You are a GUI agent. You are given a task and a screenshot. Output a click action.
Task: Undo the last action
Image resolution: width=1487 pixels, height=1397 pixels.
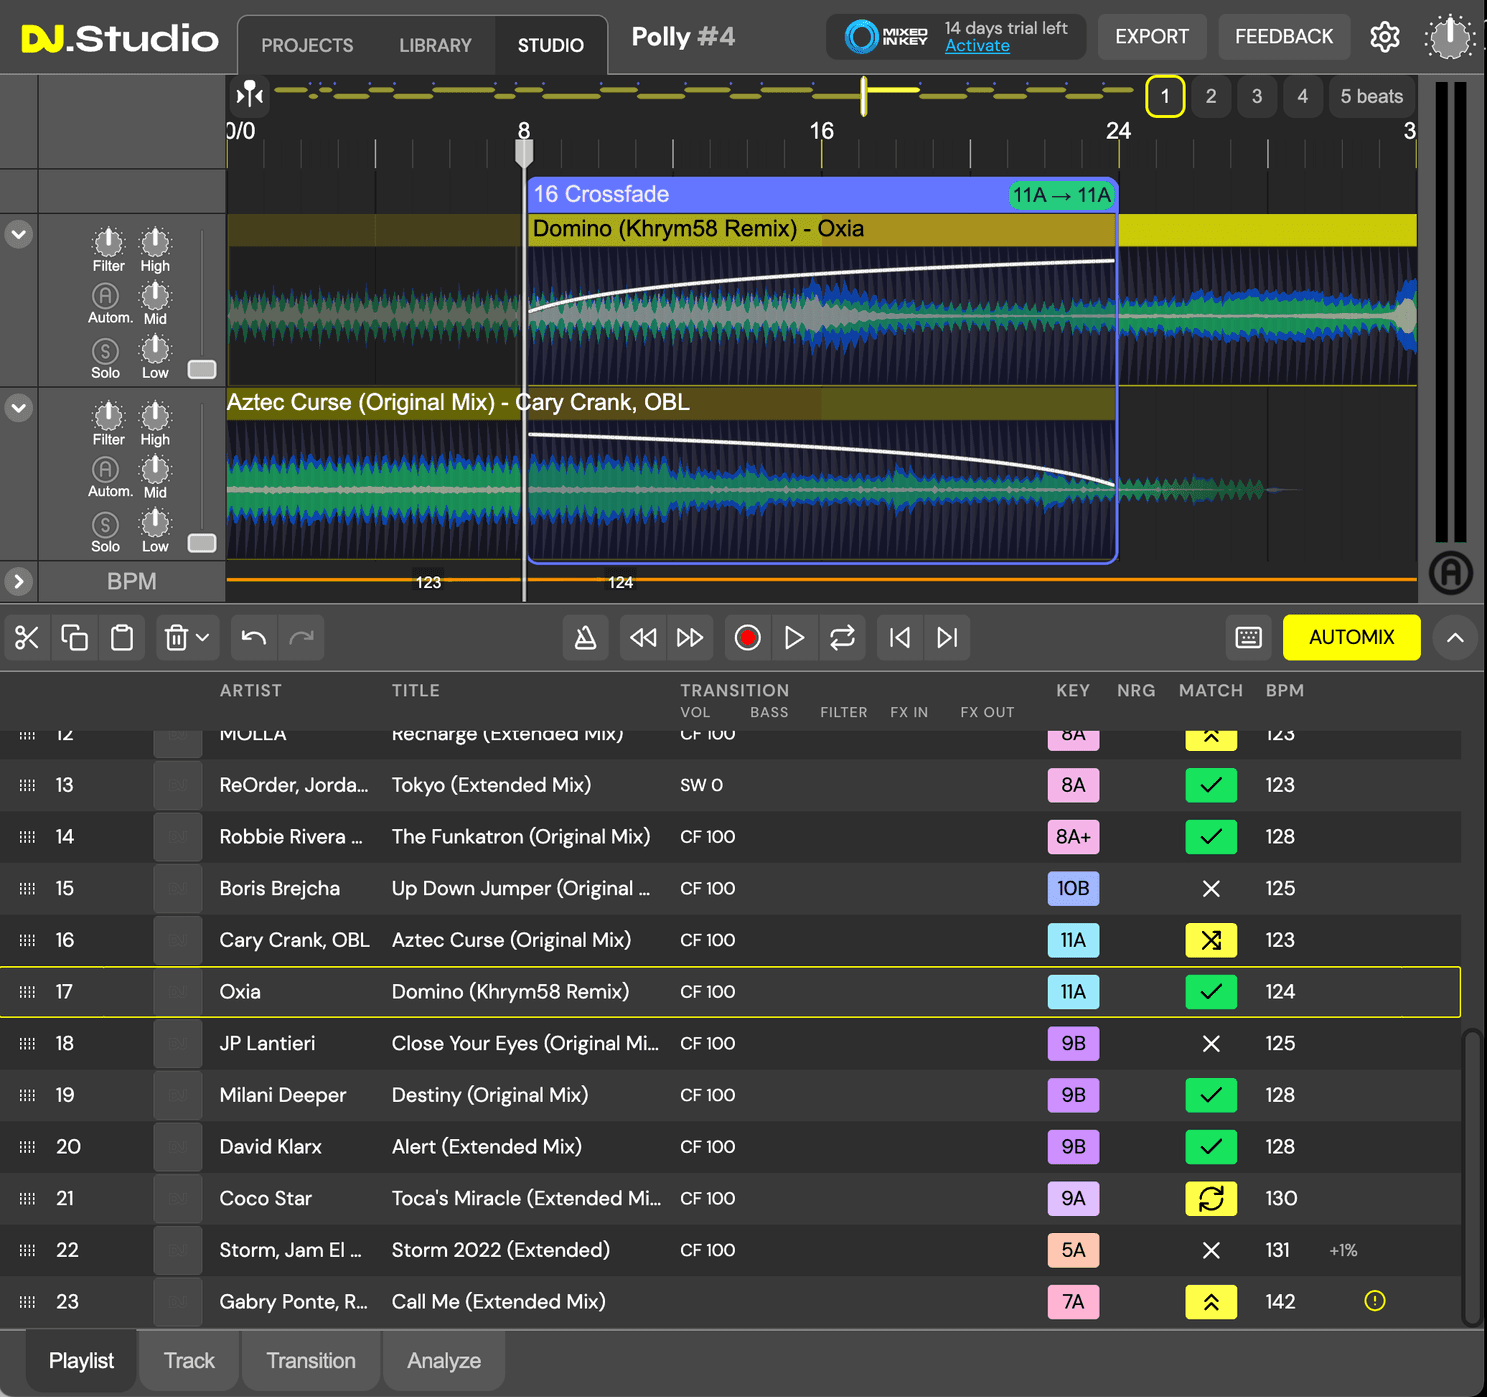pyautogui.click(x=254, y=638)
